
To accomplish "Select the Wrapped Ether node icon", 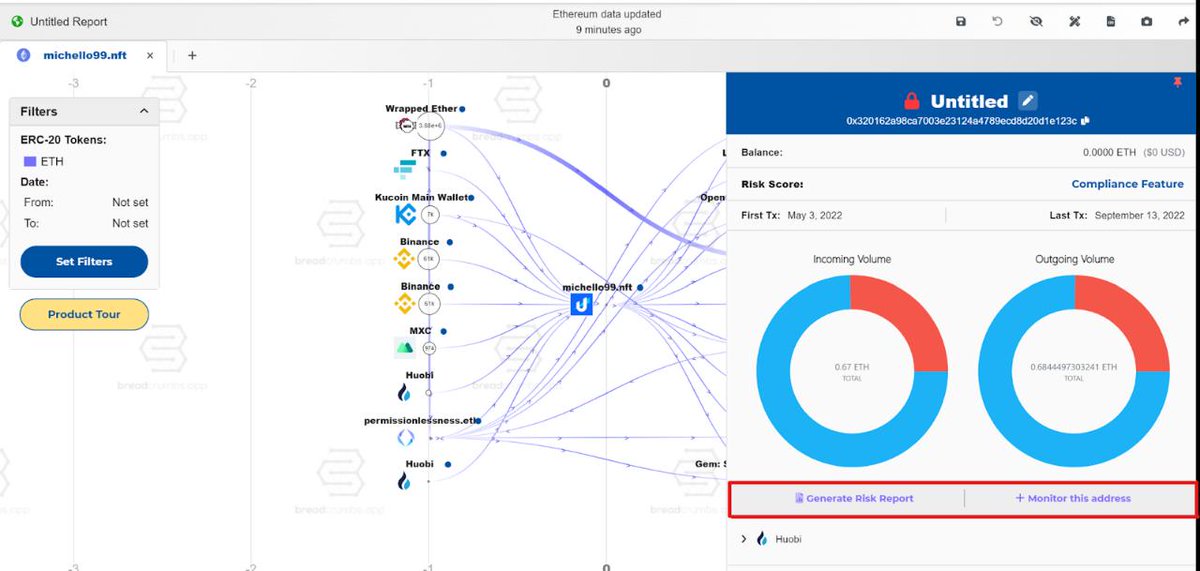I will tap(405, 125).
